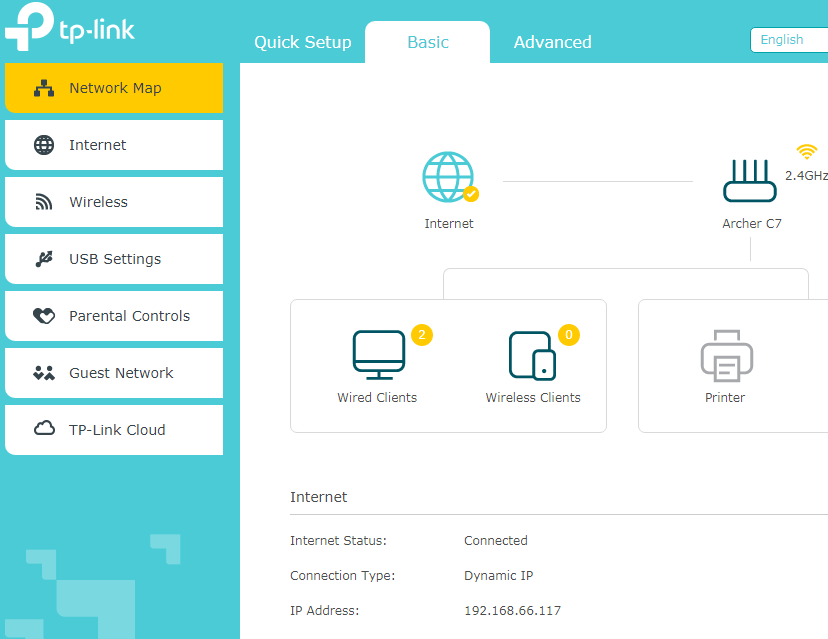Switch to the Quick Setup tab
This screenshot has height=639, width=828.
[x=302, y=42]
